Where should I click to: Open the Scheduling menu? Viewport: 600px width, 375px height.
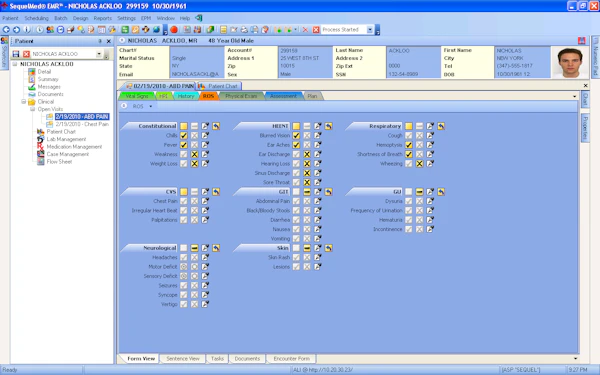click(x=36, y=18)
